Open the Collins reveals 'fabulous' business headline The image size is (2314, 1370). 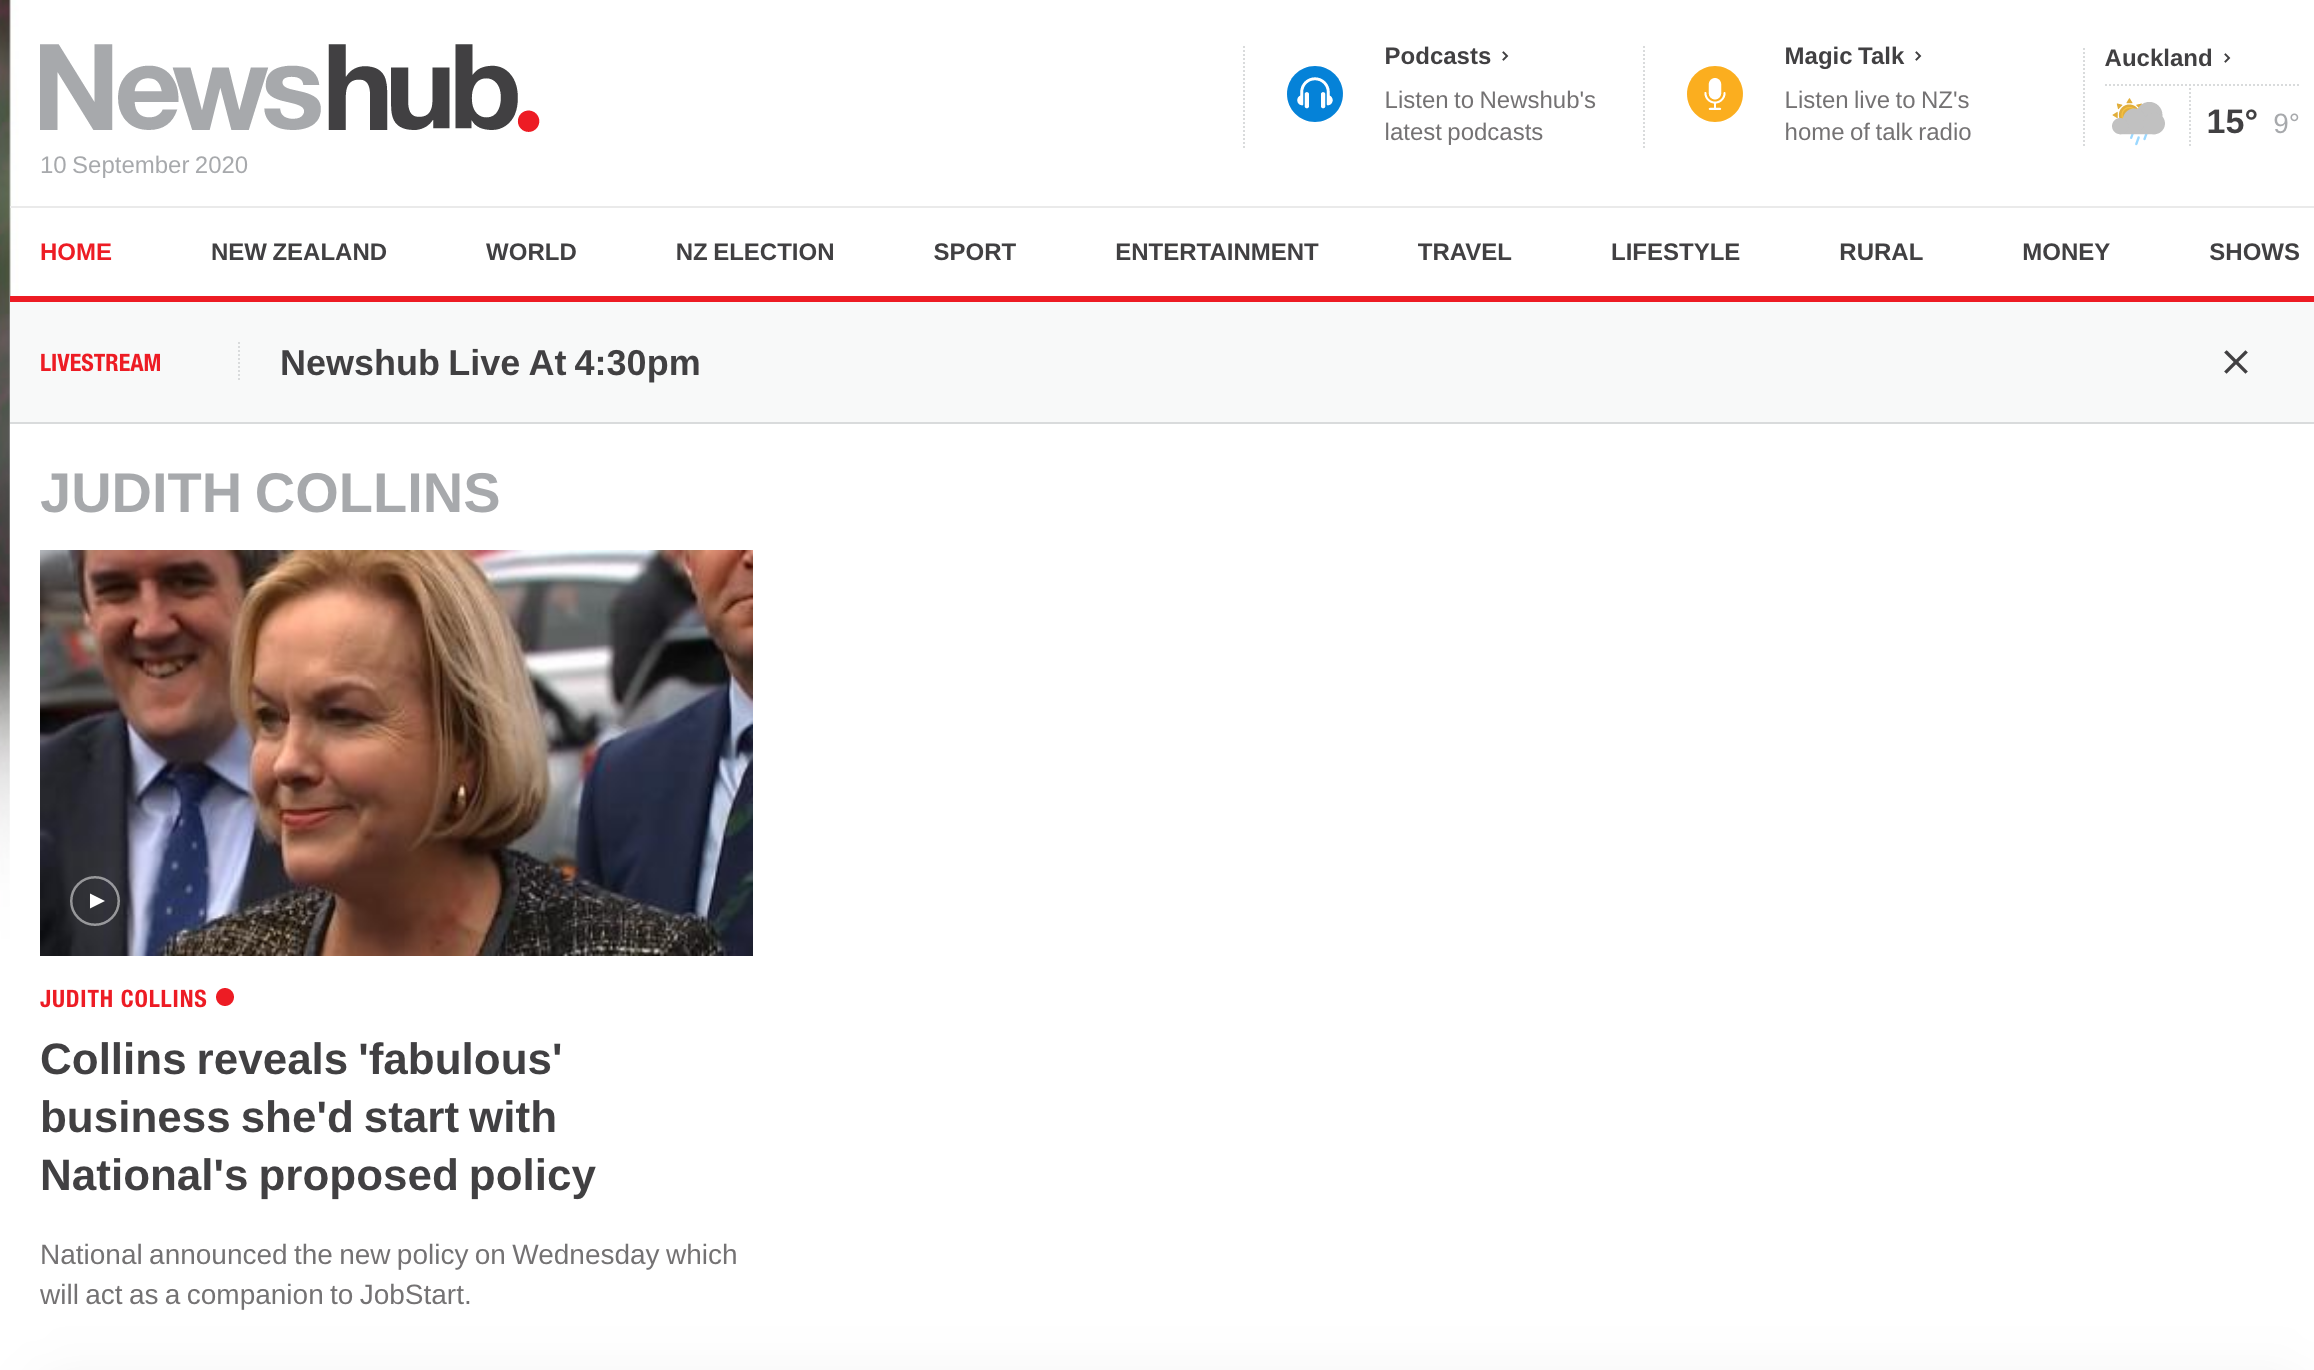click(318, 1117)
